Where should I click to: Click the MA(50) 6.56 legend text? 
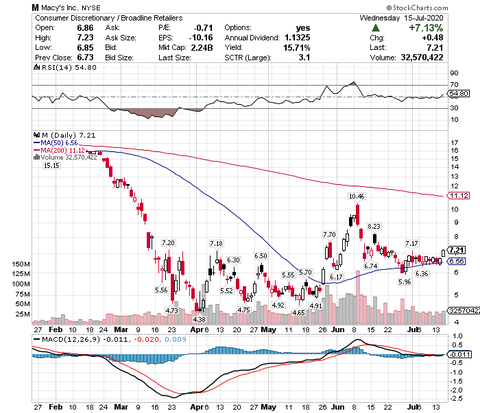point(59,143)
